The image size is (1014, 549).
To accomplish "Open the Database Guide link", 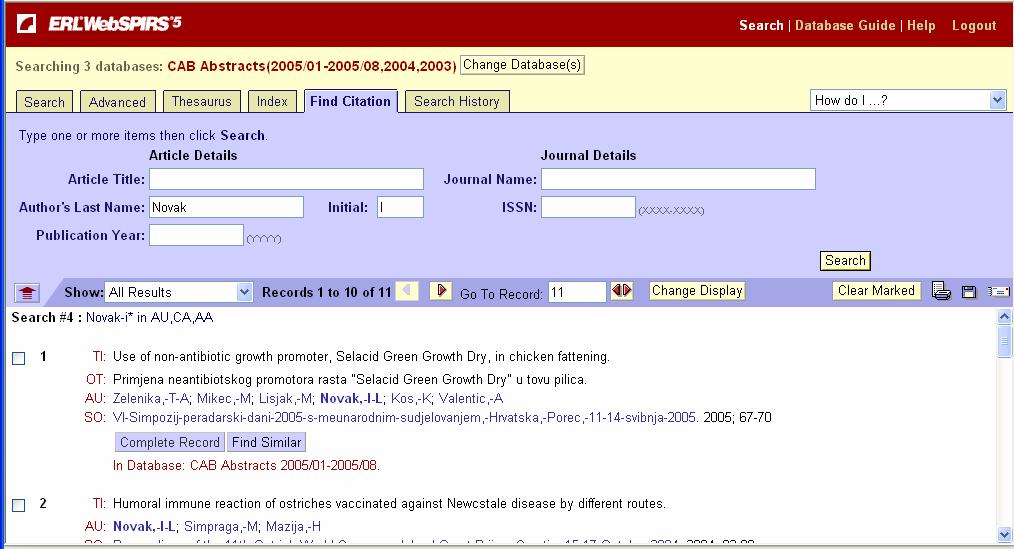I will click(845, 25).
